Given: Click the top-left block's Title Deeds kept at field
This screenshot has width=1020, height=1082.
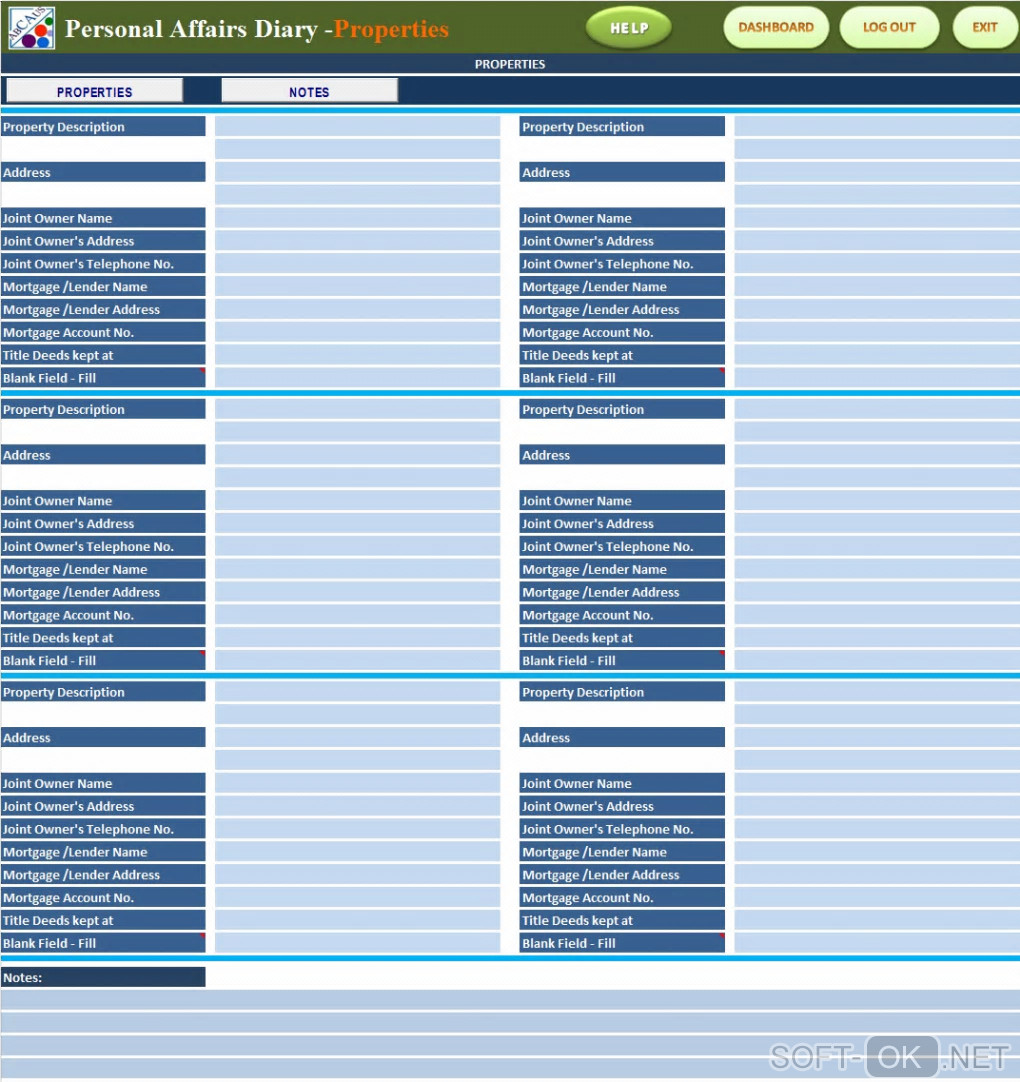Looking at the screenshot, I should 357,355.
